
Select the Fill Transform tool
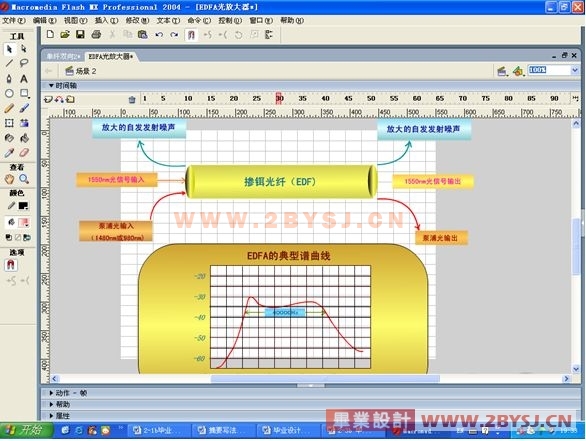point(24,123)
